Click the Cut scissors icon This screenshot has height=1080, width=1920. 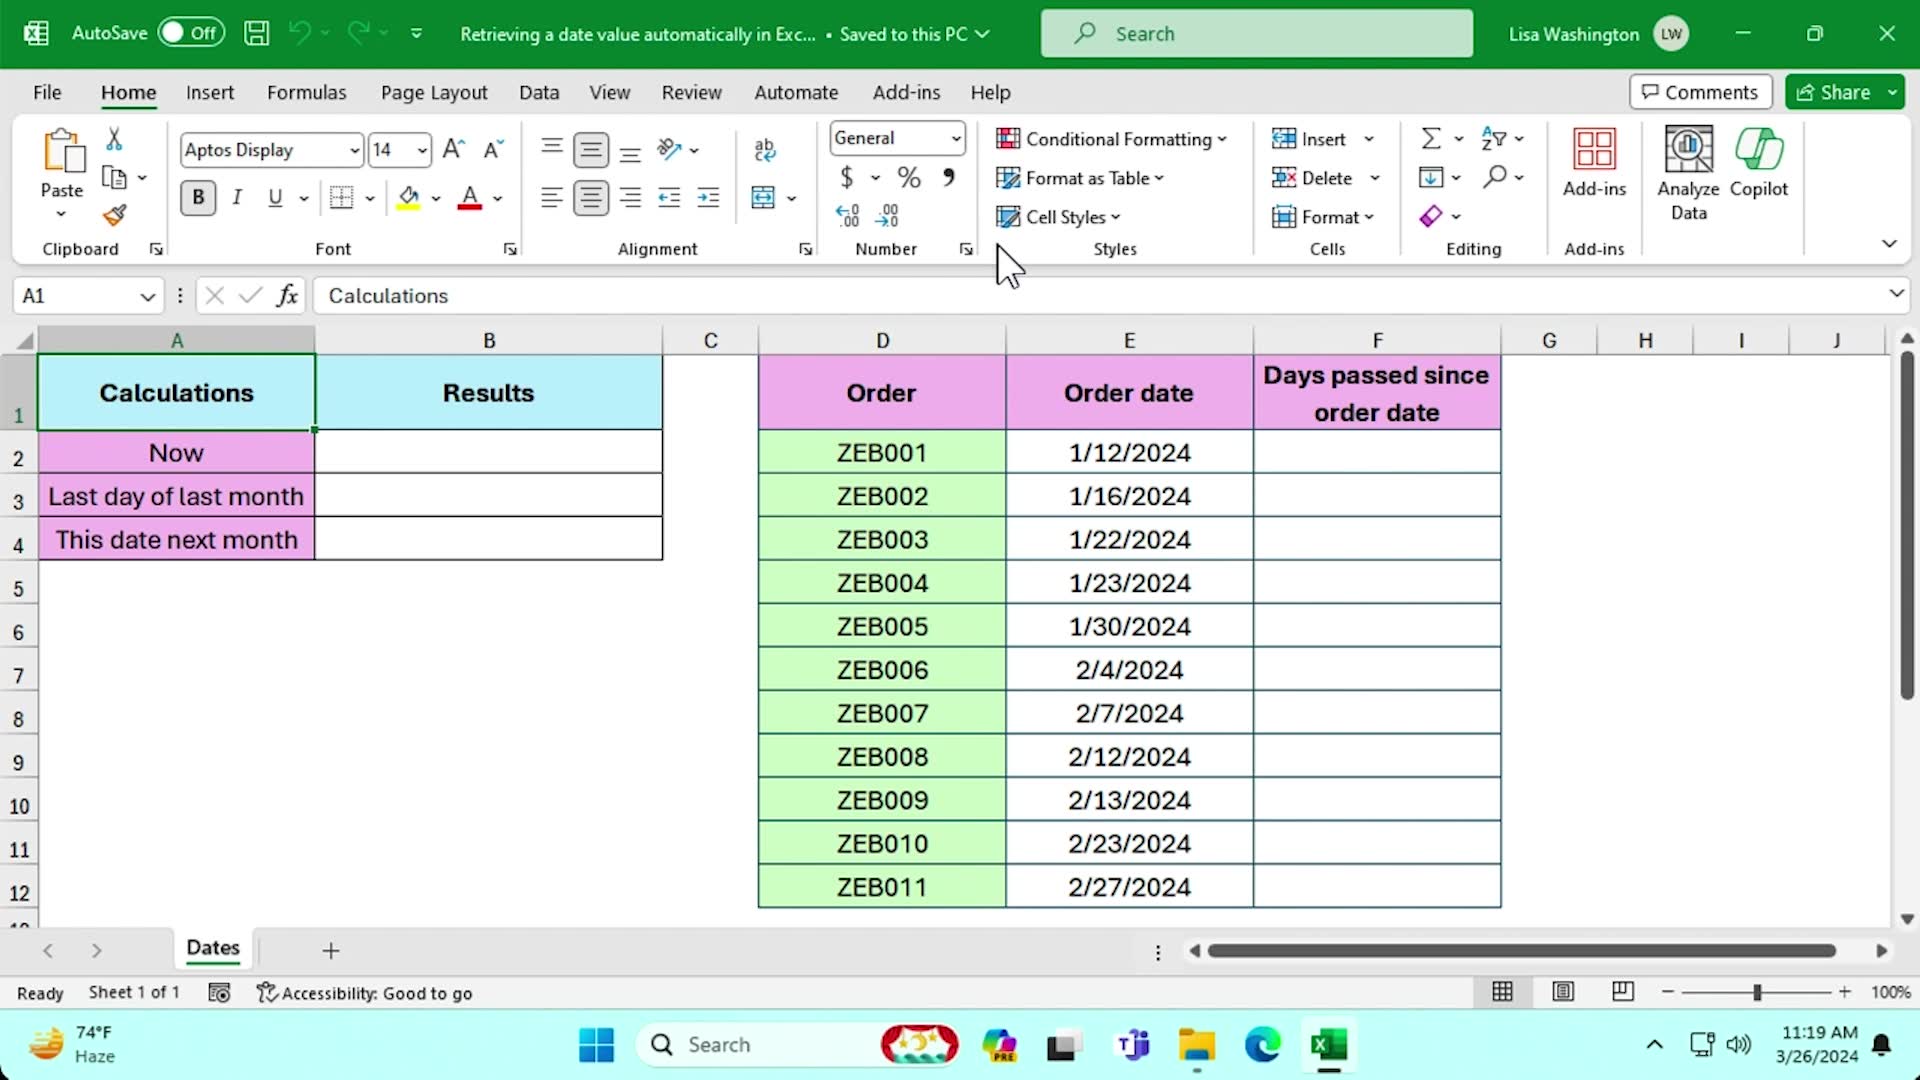[x=114, y=139]
